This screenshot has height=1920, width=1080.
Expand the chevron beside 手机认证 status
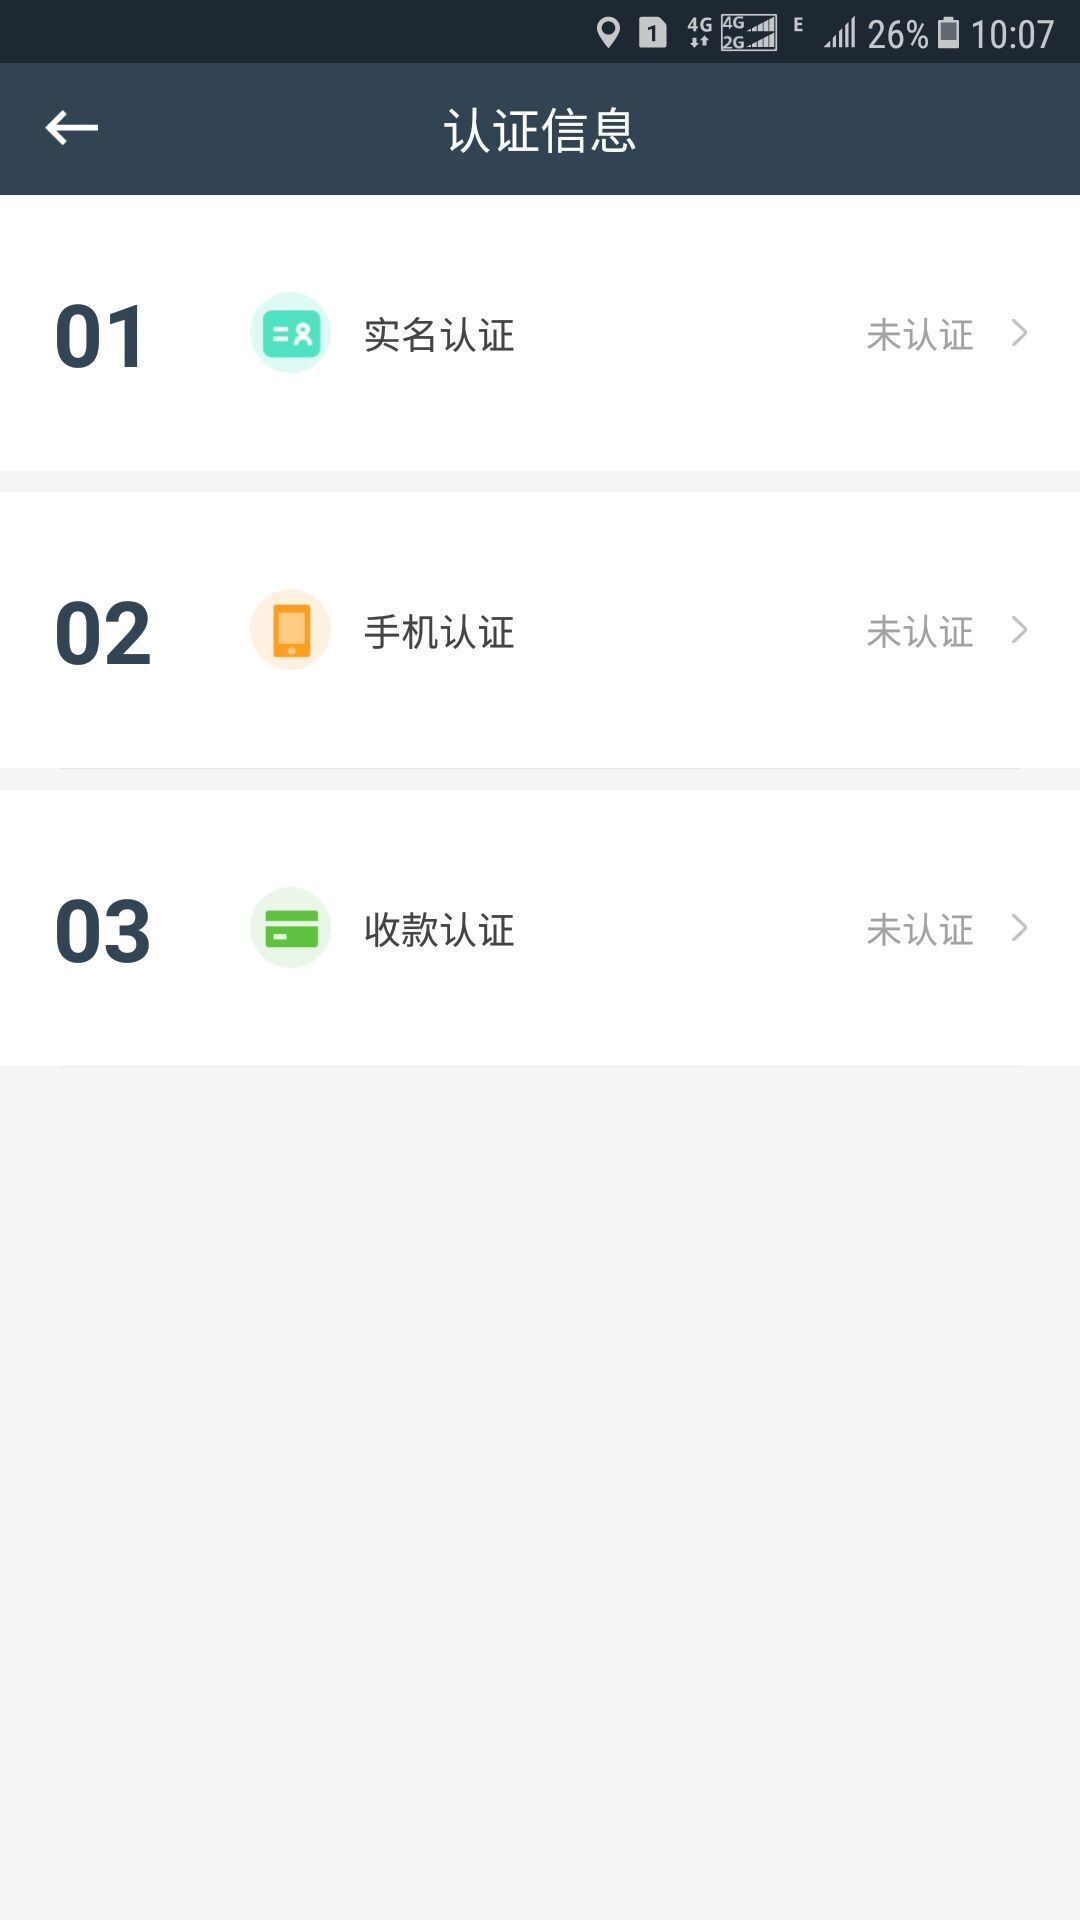(1019, 630)
